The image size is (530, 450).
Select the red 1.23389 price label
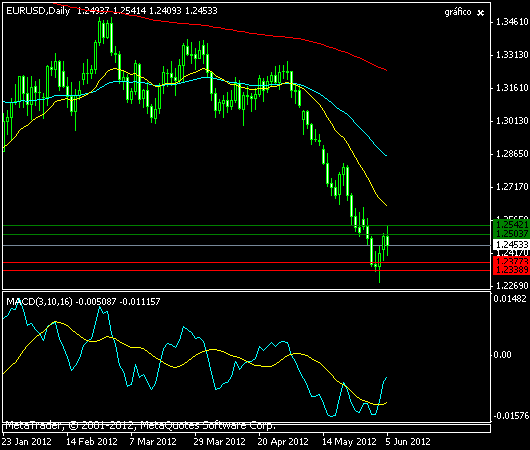tap(512, 270)
